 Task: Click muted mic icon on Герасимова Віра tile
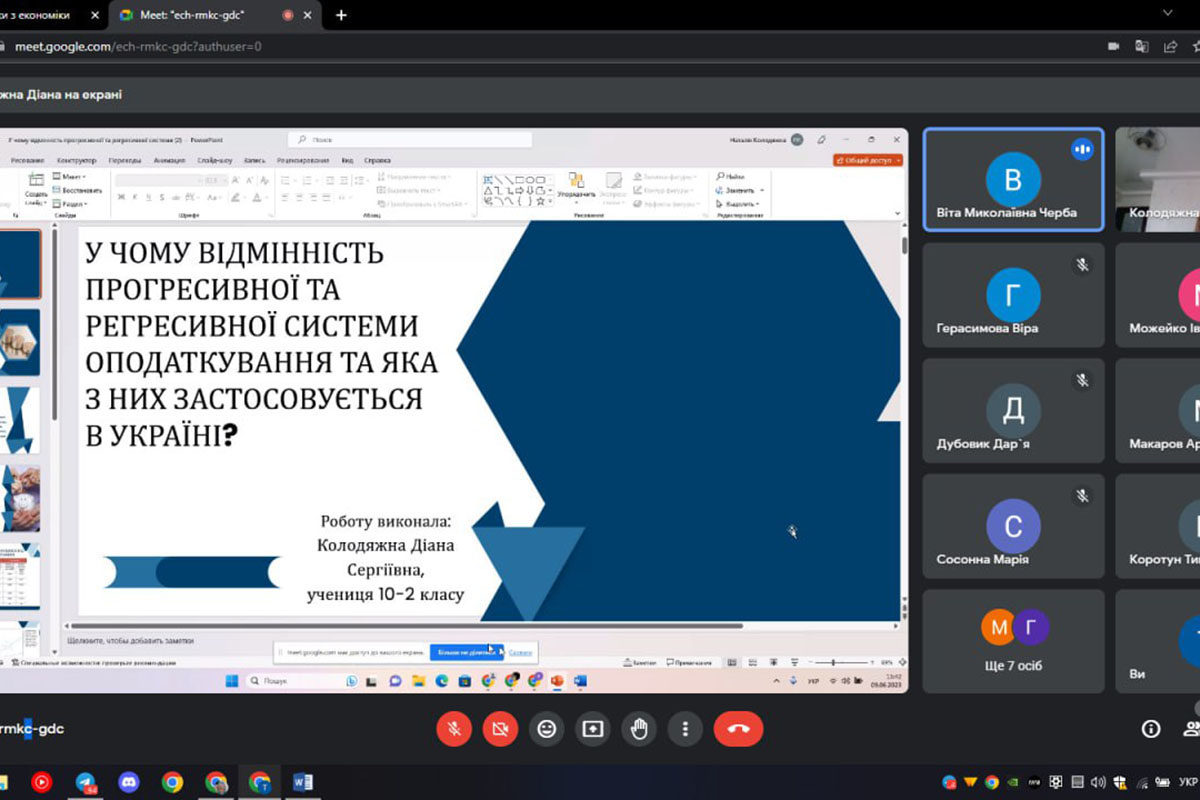coord(1081,265)
